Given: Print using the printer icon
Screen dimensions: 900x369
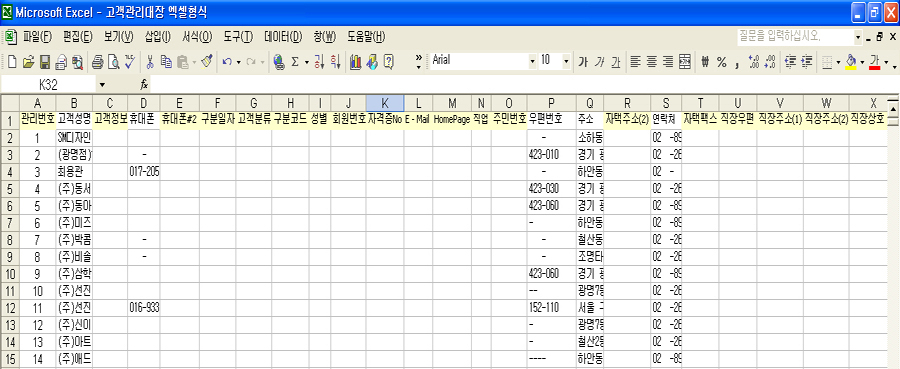Looking at the screenshot, I should point(98,61).
